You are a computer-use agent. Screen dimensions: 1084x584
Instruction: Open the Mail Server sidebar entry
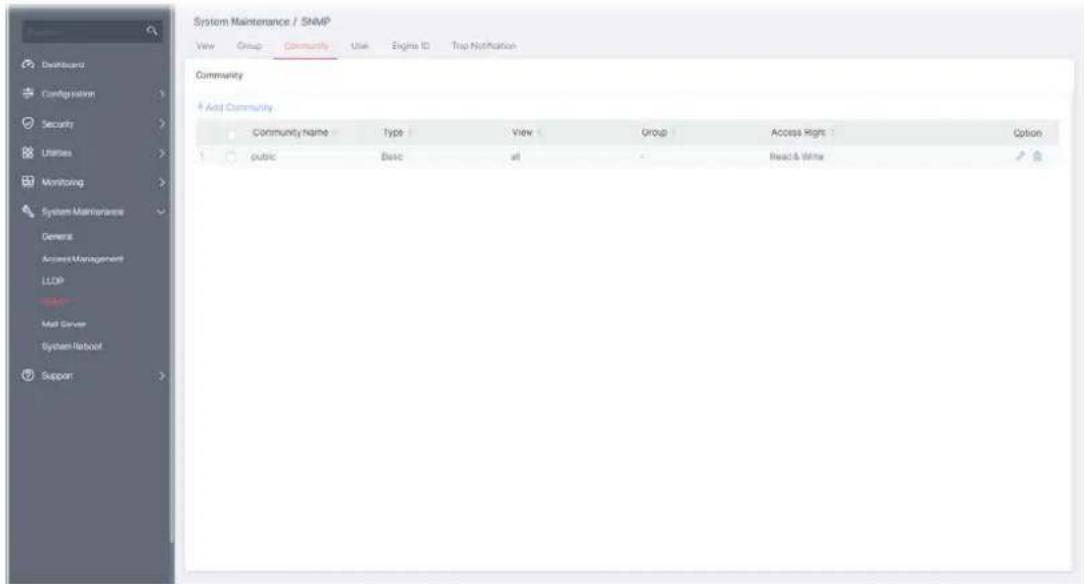click(x=64, y=323)
